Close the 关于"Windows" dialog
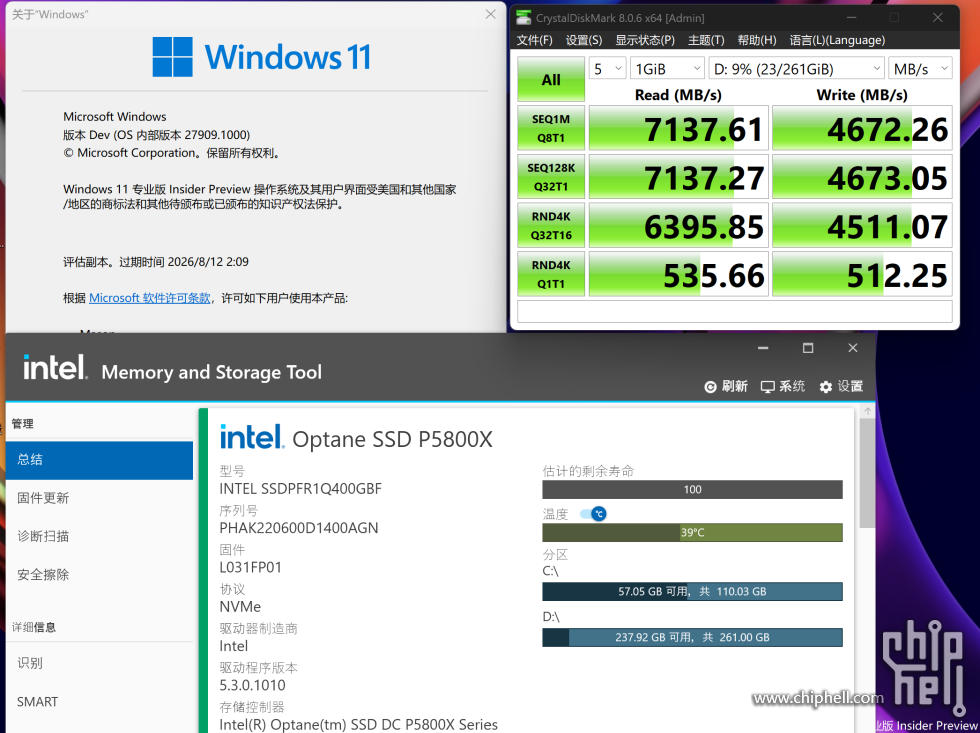 tap(491, 14)
